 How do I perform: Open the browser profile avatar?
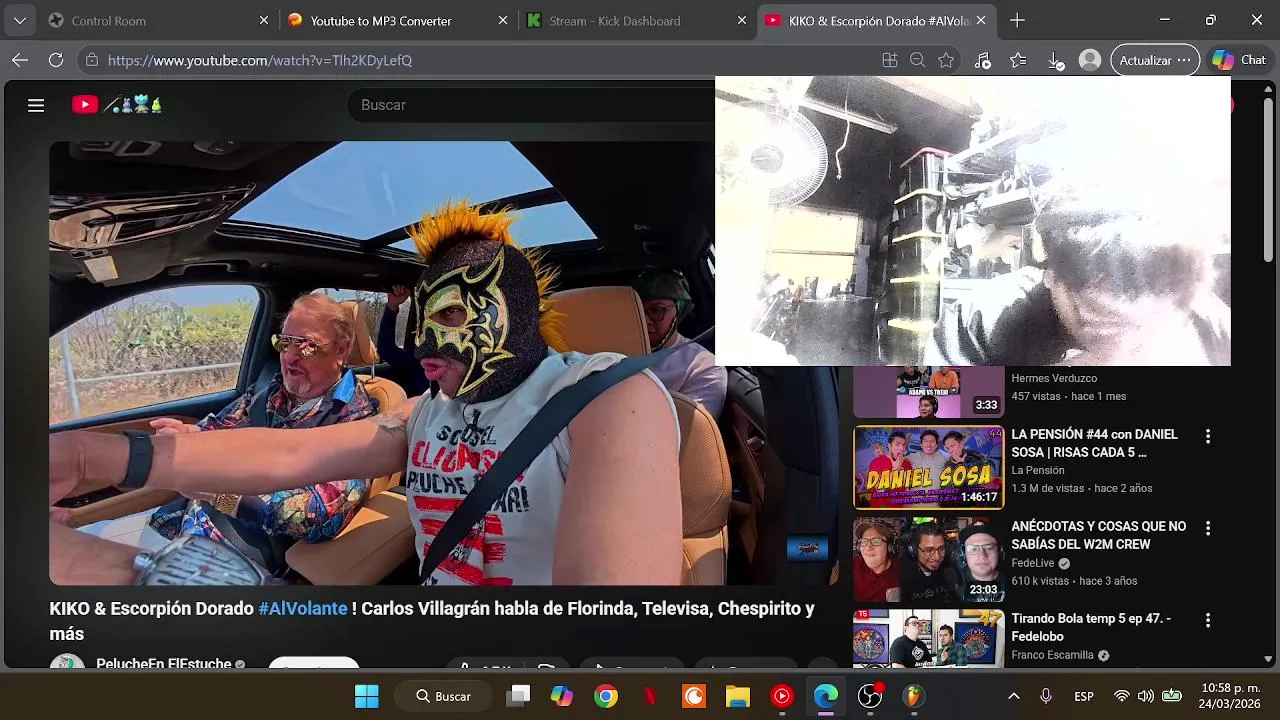coord(1090,60)
